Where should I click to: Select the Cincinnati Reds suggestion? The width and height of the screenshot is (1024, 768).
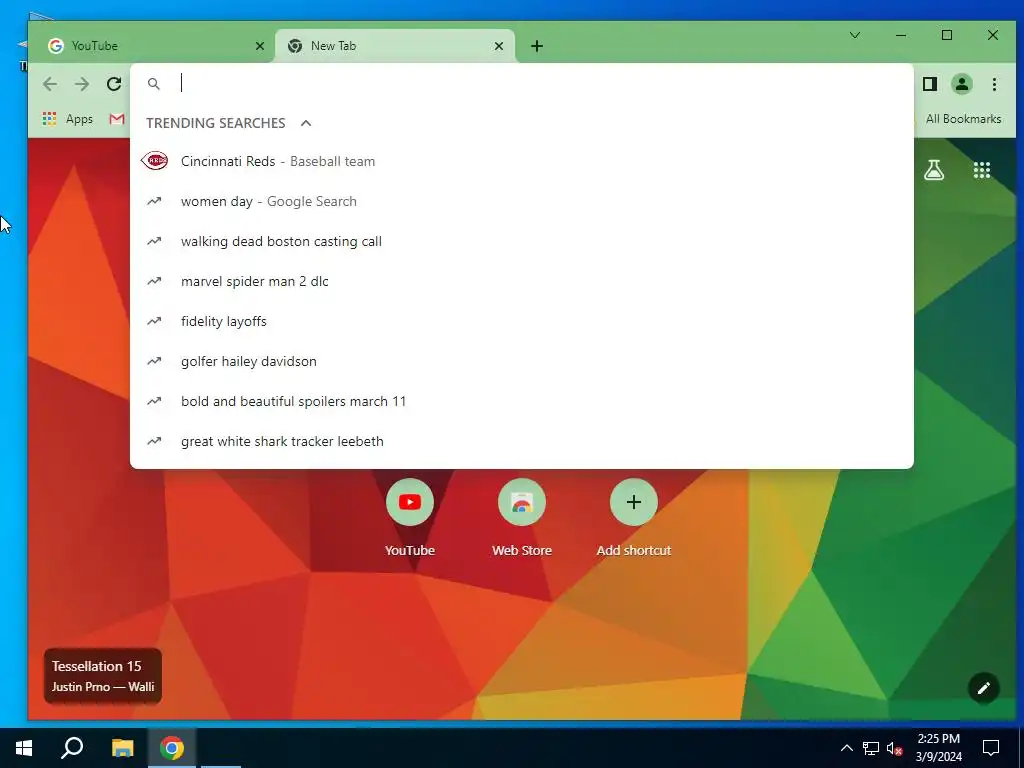(522, 161)
